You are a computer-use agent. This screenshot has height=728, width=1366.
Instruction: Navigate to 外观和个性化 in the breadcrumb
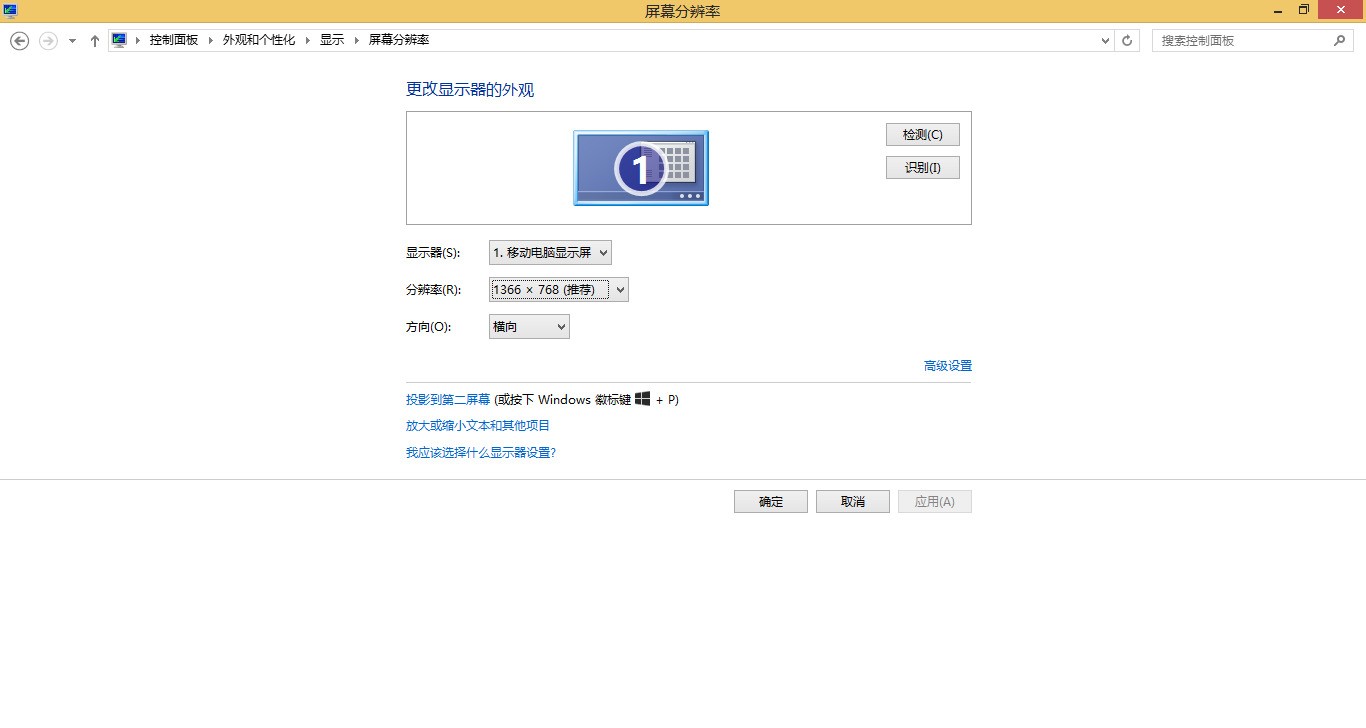click(x=258, y=39)
